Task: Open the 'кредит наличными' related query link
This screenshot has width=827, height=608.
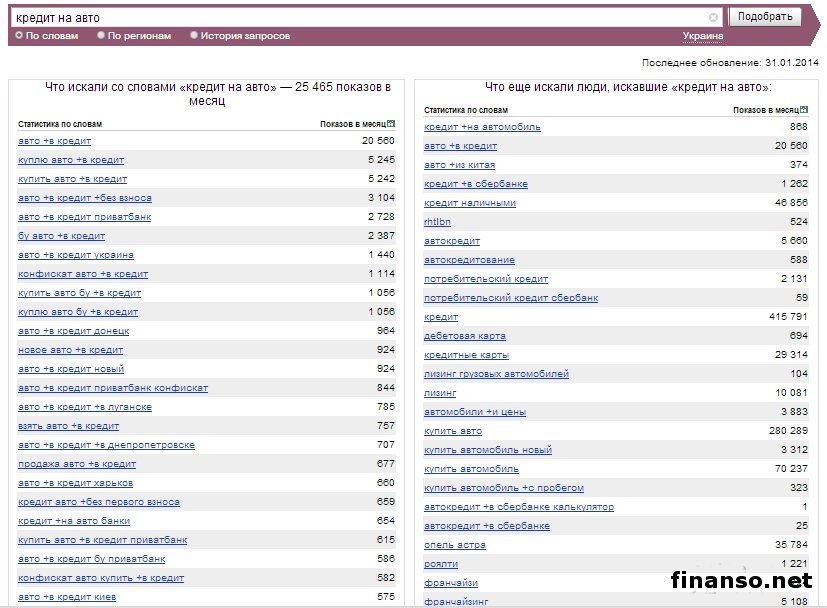Action: tap(470, 203)
